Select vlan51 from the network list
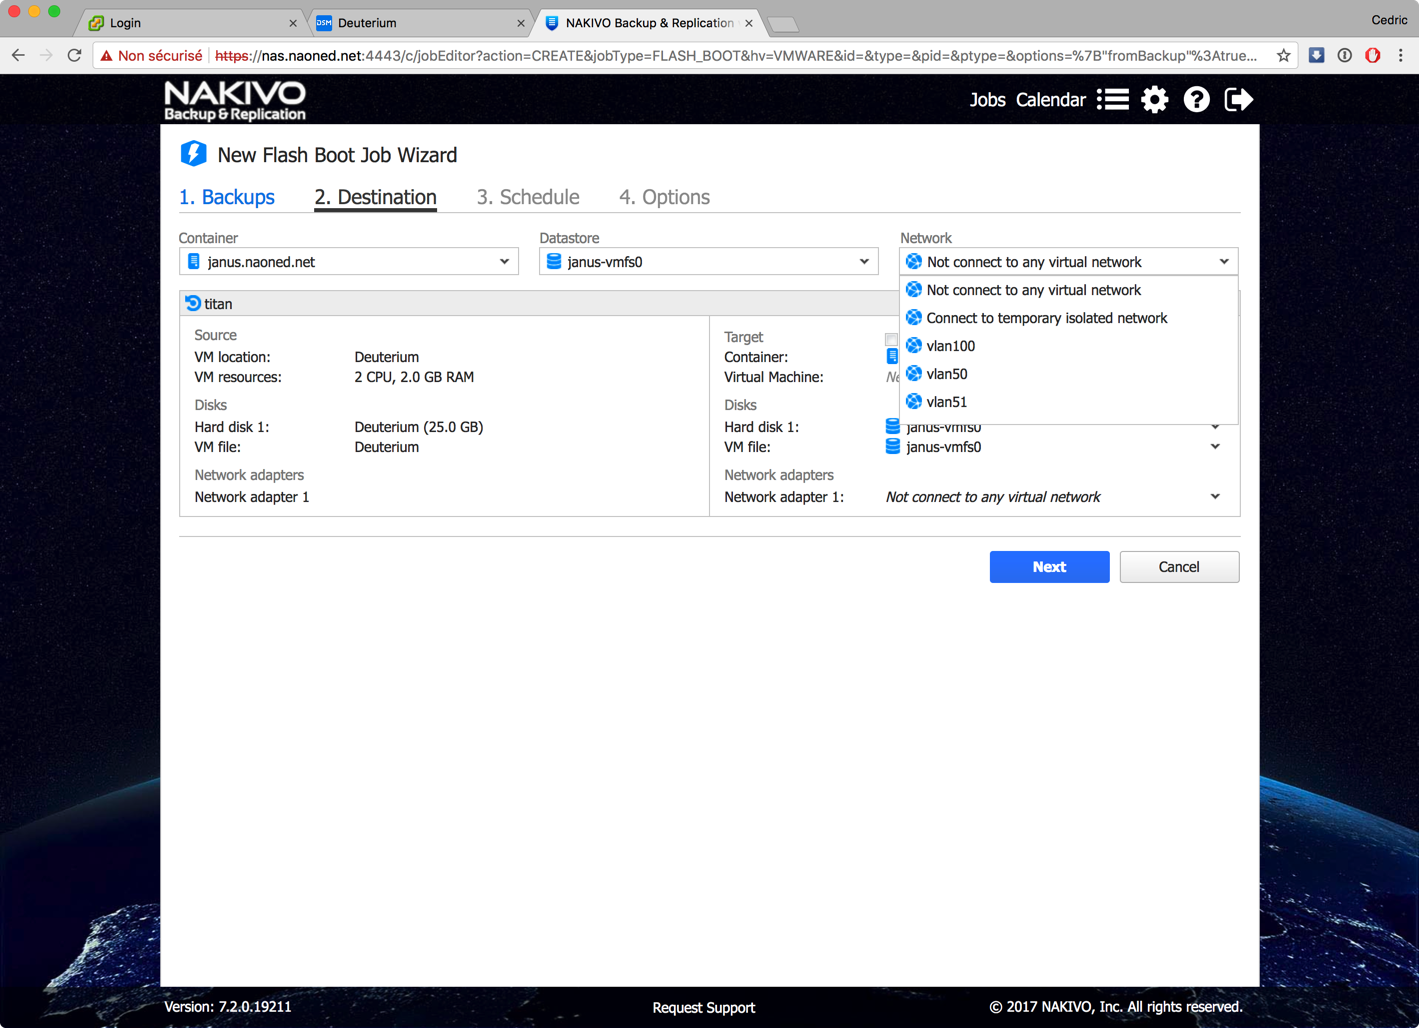Image resolution: width=1419 pixels, height=1028 pixels. coord(1068,402)
